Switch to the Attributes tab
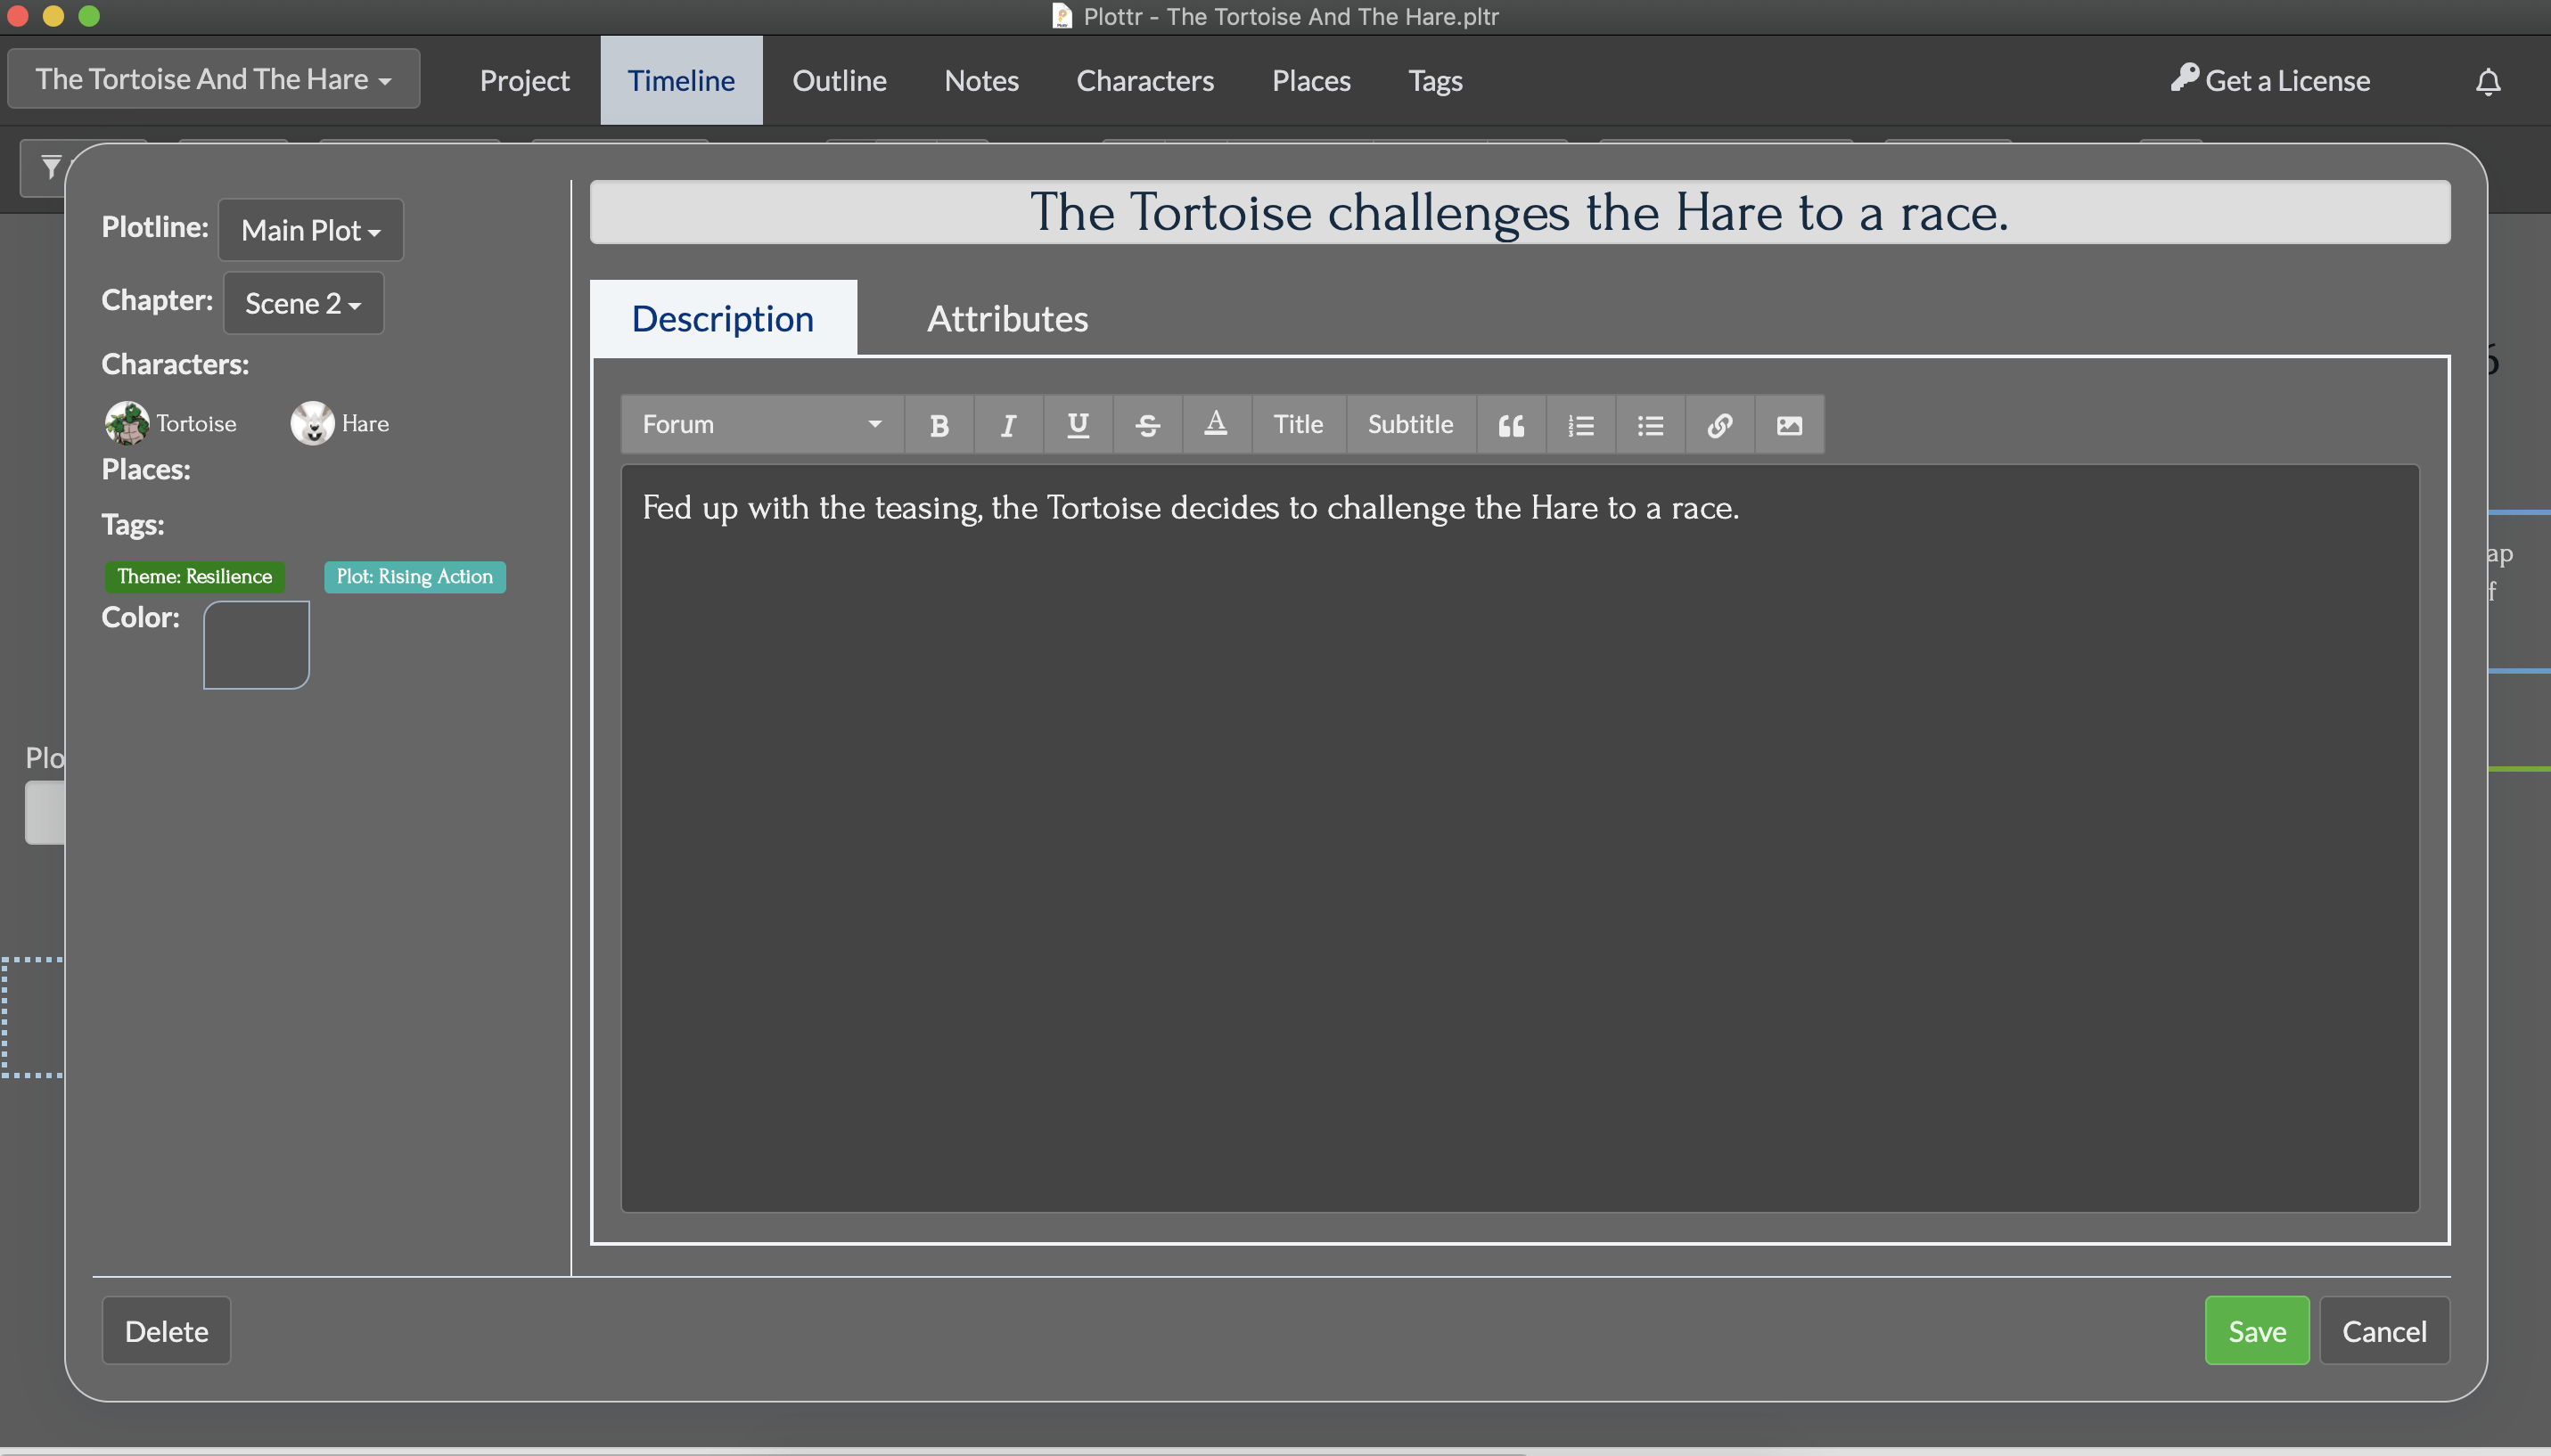This screenshot has width=2551, height=1456. click(1006, 319)
